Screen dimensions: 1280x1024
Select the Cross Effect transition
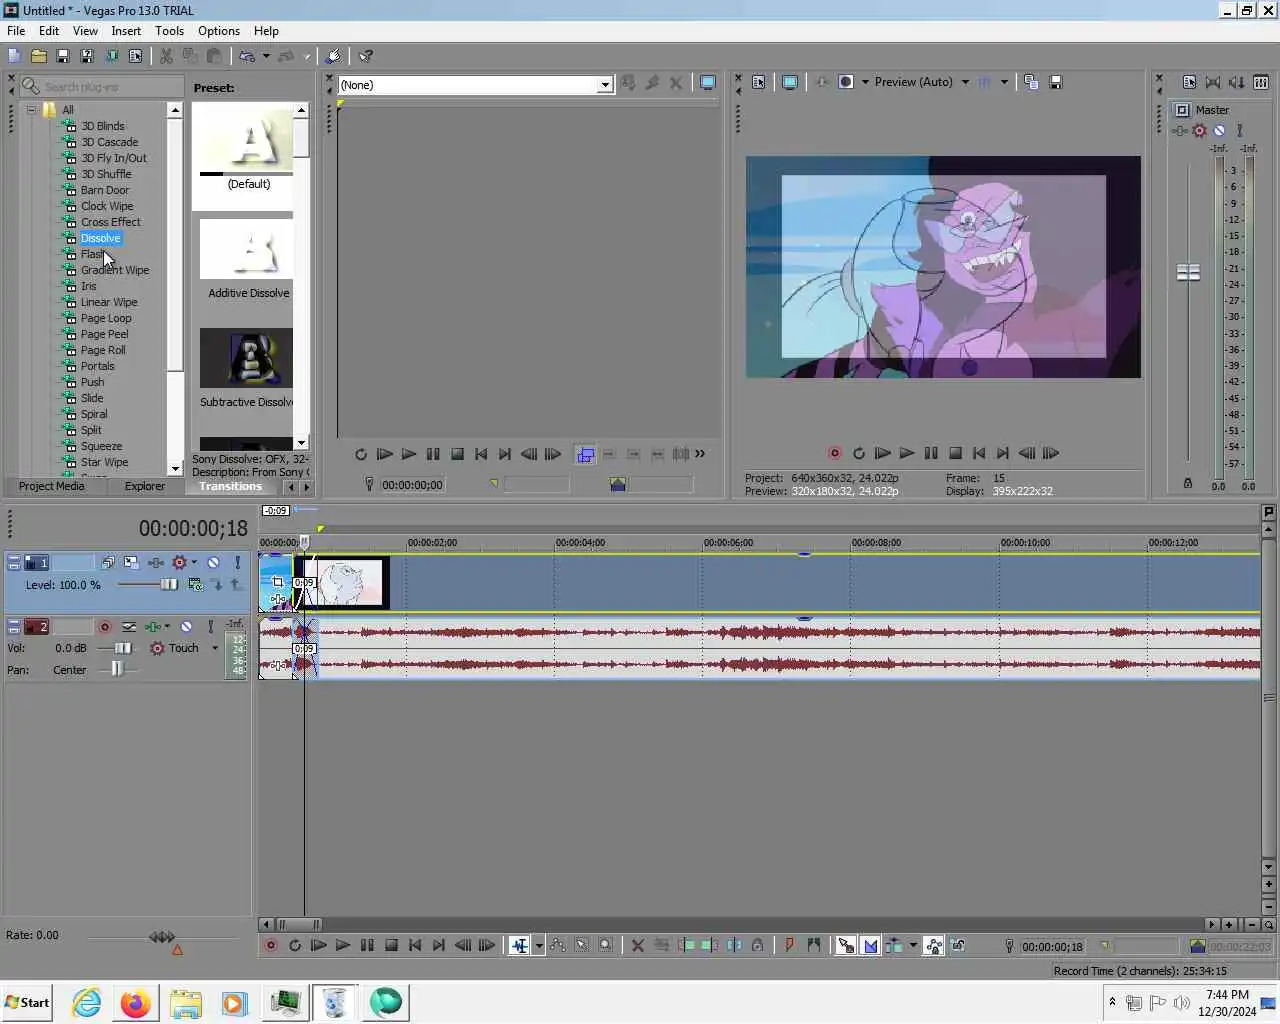tap(111, 222)
